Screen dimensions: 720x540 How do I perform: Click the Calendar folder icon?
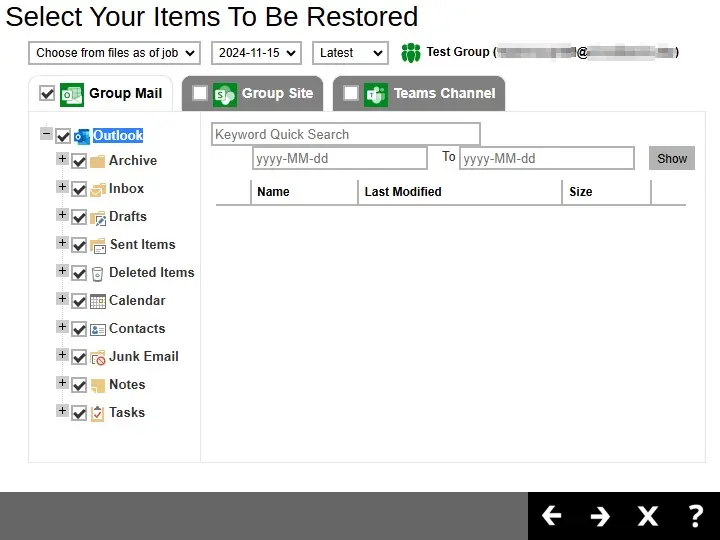[x=98, y=301]
